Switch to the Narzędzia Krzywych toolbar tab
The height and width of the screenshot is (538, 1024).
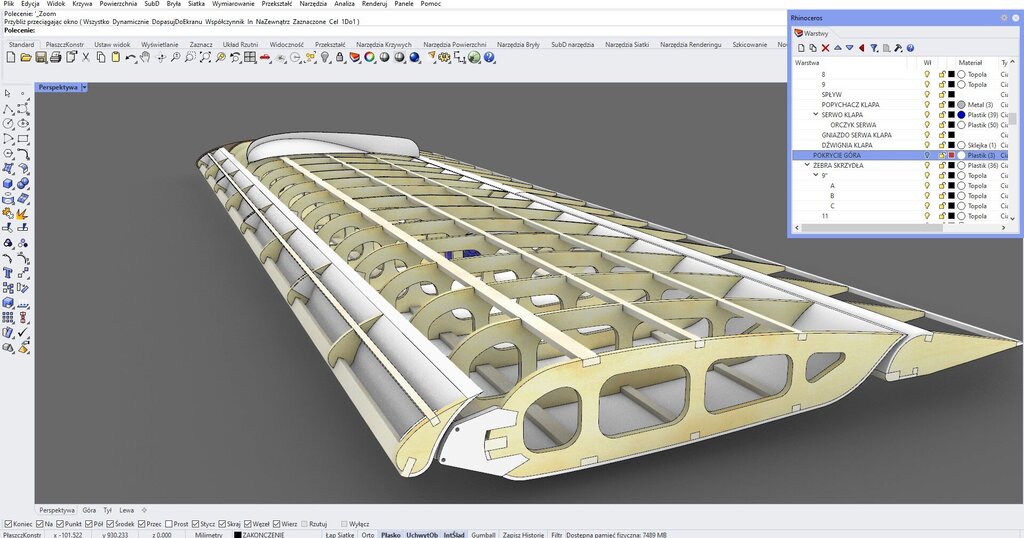383,44
